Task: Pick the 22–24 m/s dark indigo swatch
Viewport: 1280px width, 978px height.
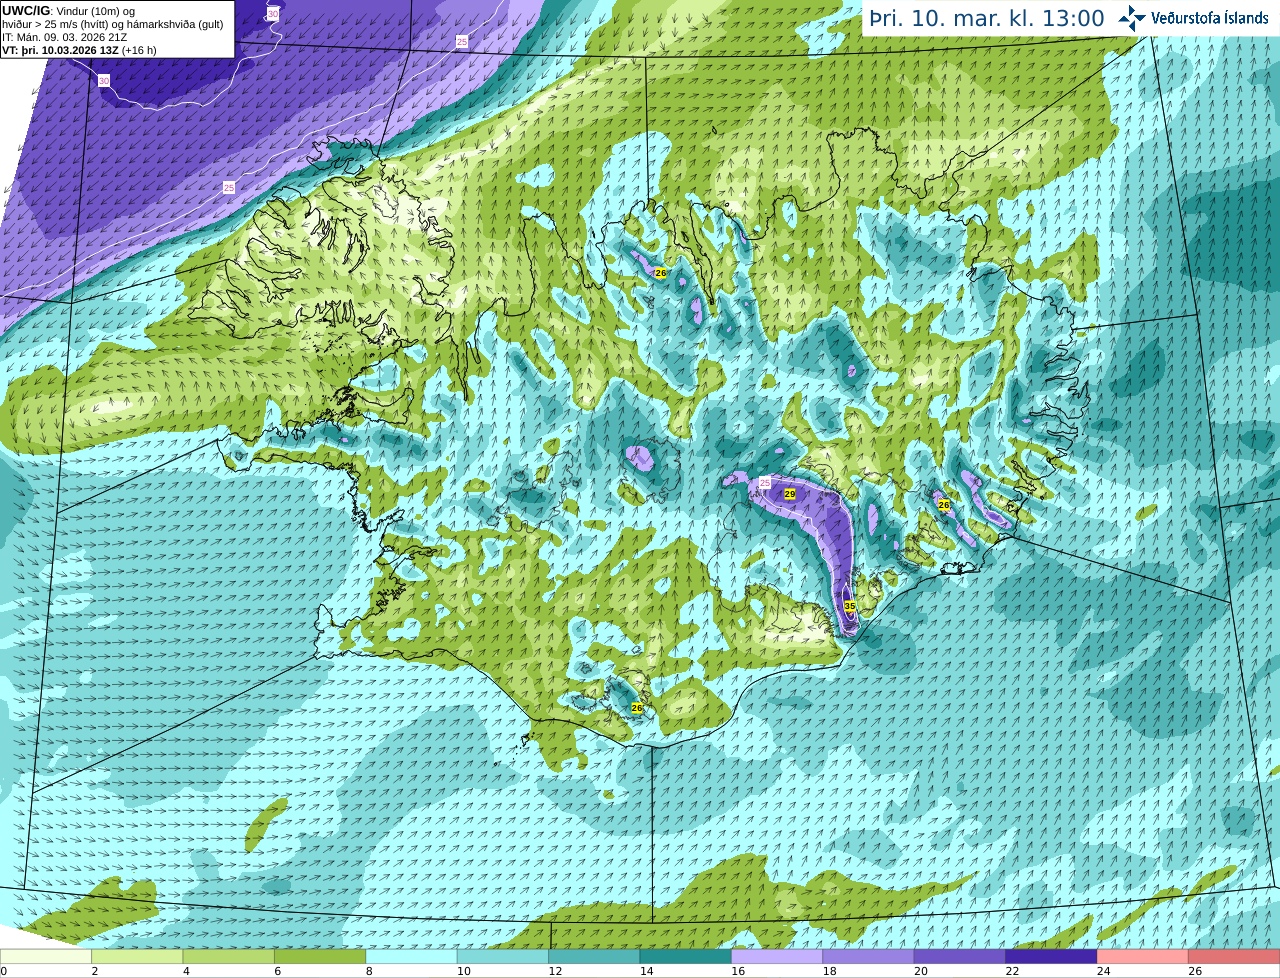Action: (x=1051, y=956)
